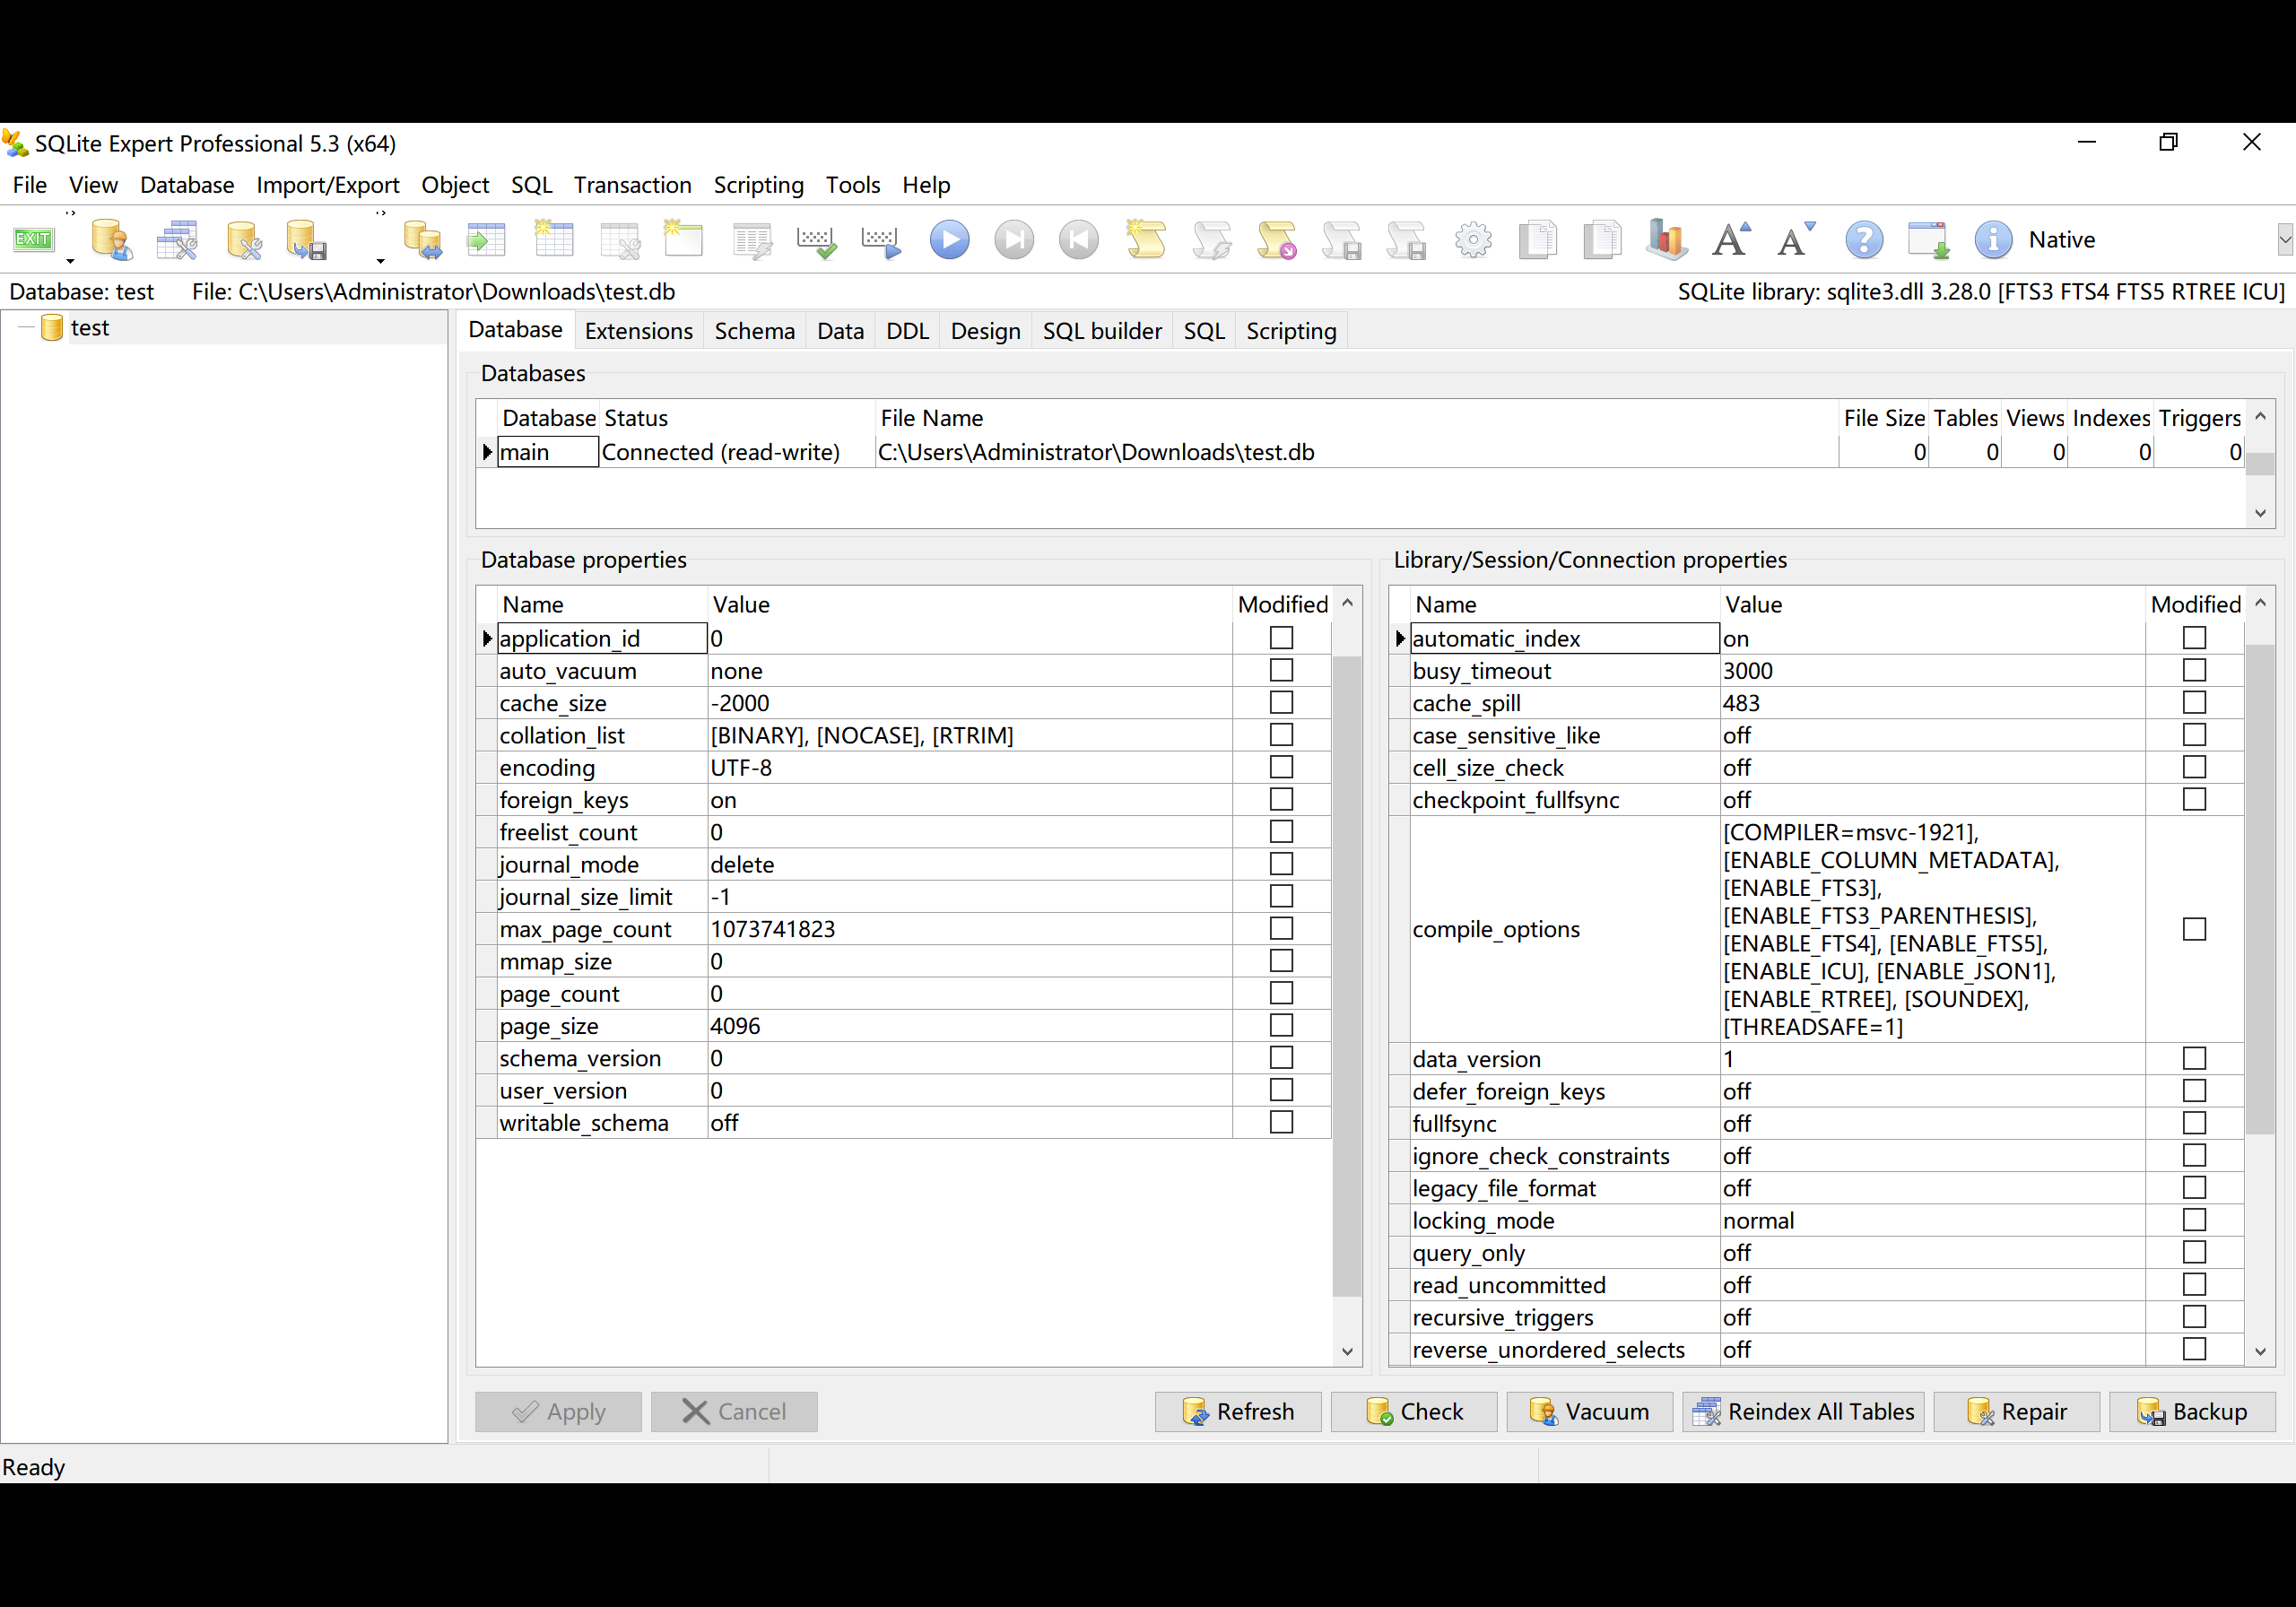The image size is (2296, 1607).
Task: Select the journal_mode value cell 'delete'
Action: coord(969,864)
